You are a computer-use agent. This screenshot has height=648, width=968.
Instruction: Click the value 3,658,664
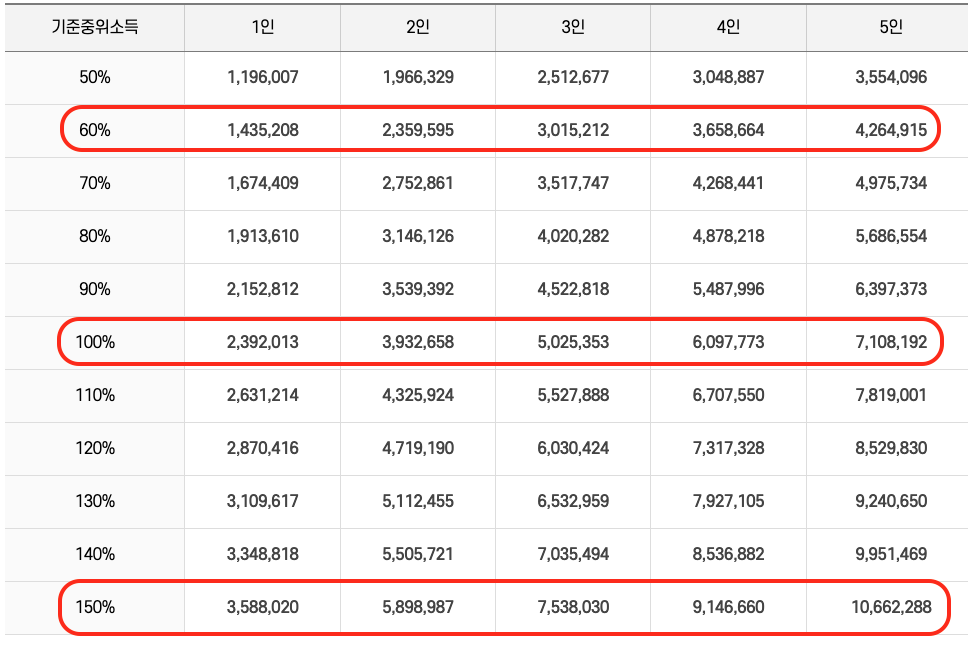click(x=728, y=130)
